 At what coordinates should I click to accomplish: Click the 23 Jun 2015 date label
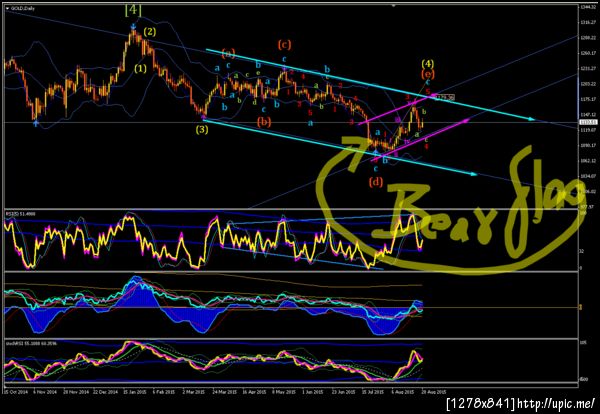click(343, 392)
